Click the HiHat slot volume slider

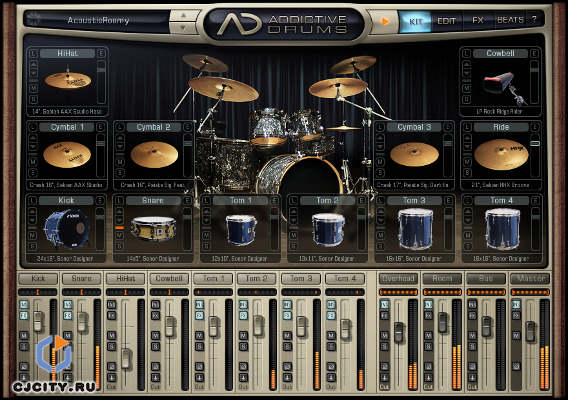click(101, 82)
